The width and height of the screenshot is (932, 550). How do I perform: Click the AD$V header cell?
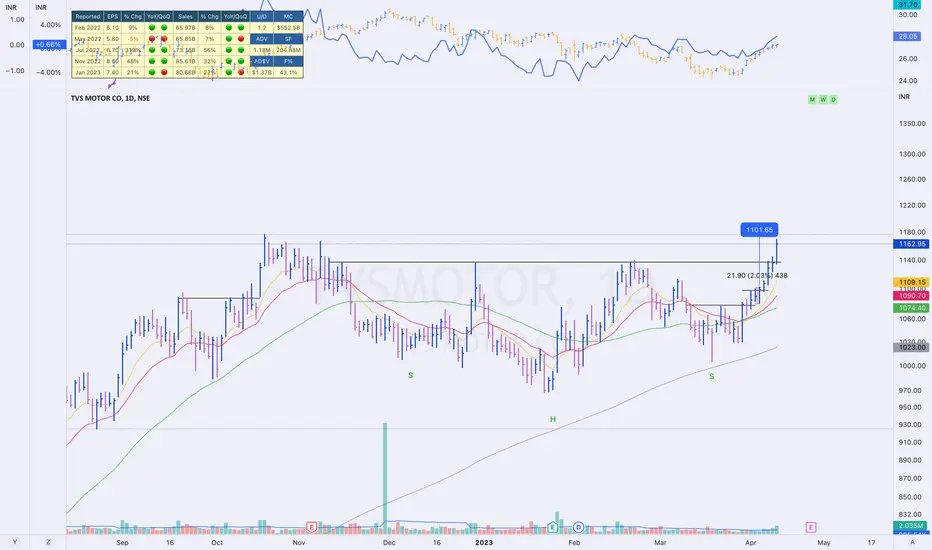point(262,61)
